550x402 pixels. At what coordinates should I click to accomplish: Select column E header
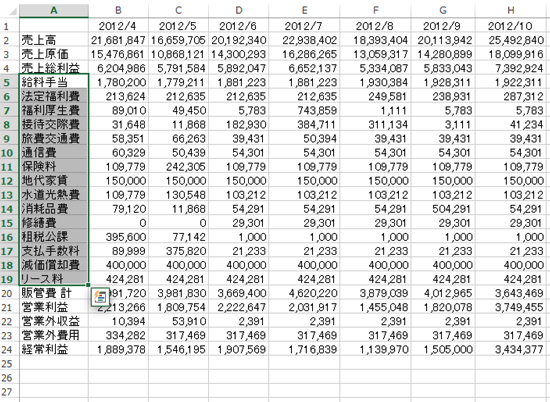(x=304, y=11)
